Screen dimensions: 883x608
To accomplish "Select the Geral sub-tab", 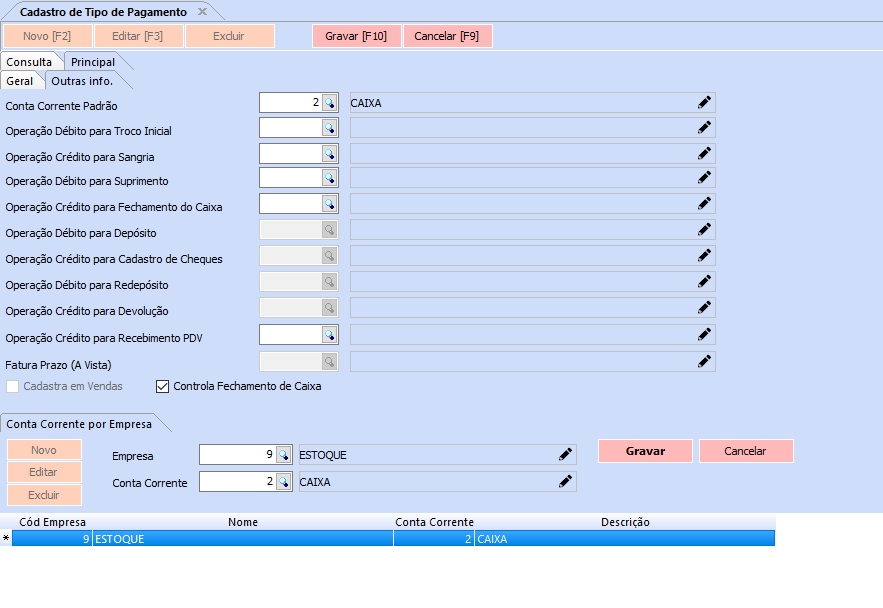I will pyautogui.click(x=20, y=81).
